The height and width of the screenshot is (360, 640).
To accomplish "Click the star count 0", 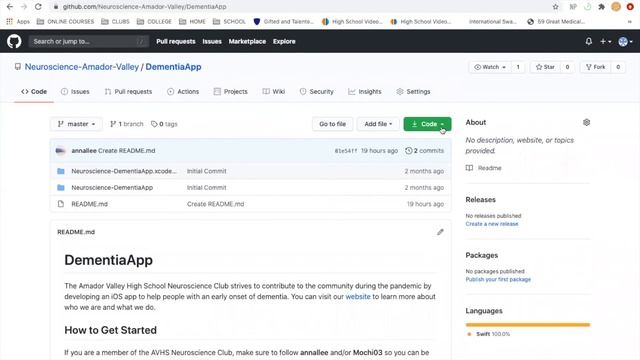I will tap(567, 67).
